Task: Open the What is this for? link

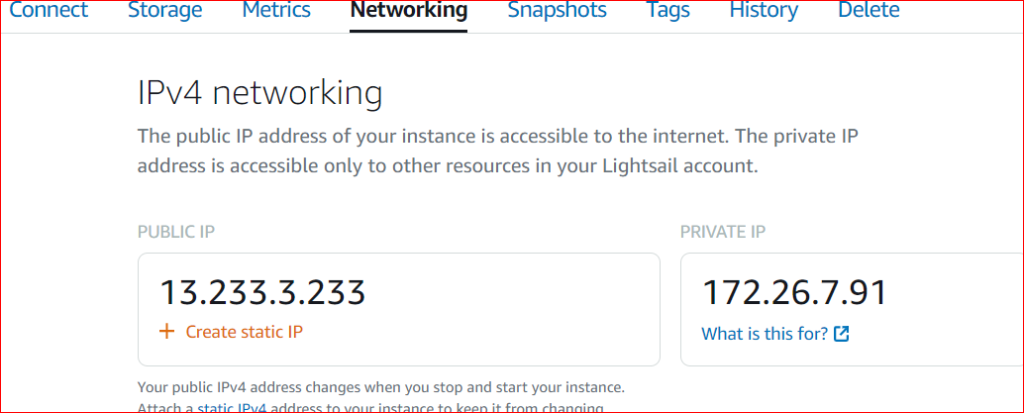Action: [764, 334]
